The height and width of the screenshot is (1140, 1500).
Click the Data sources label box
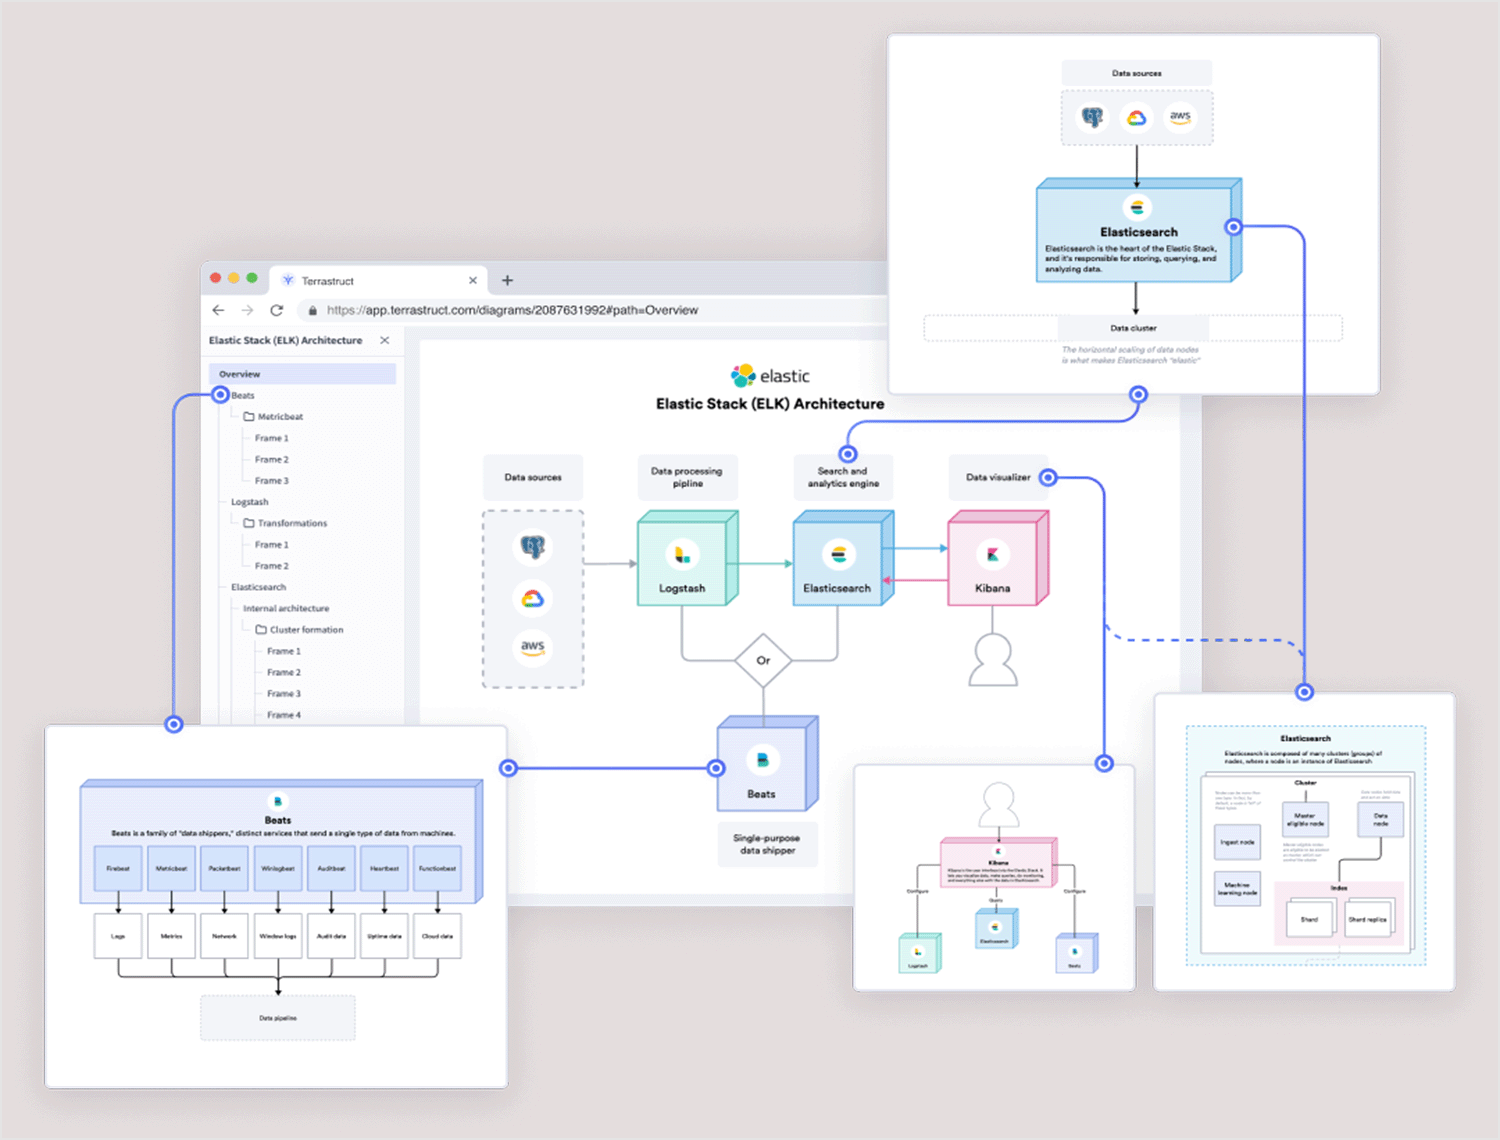533,477
